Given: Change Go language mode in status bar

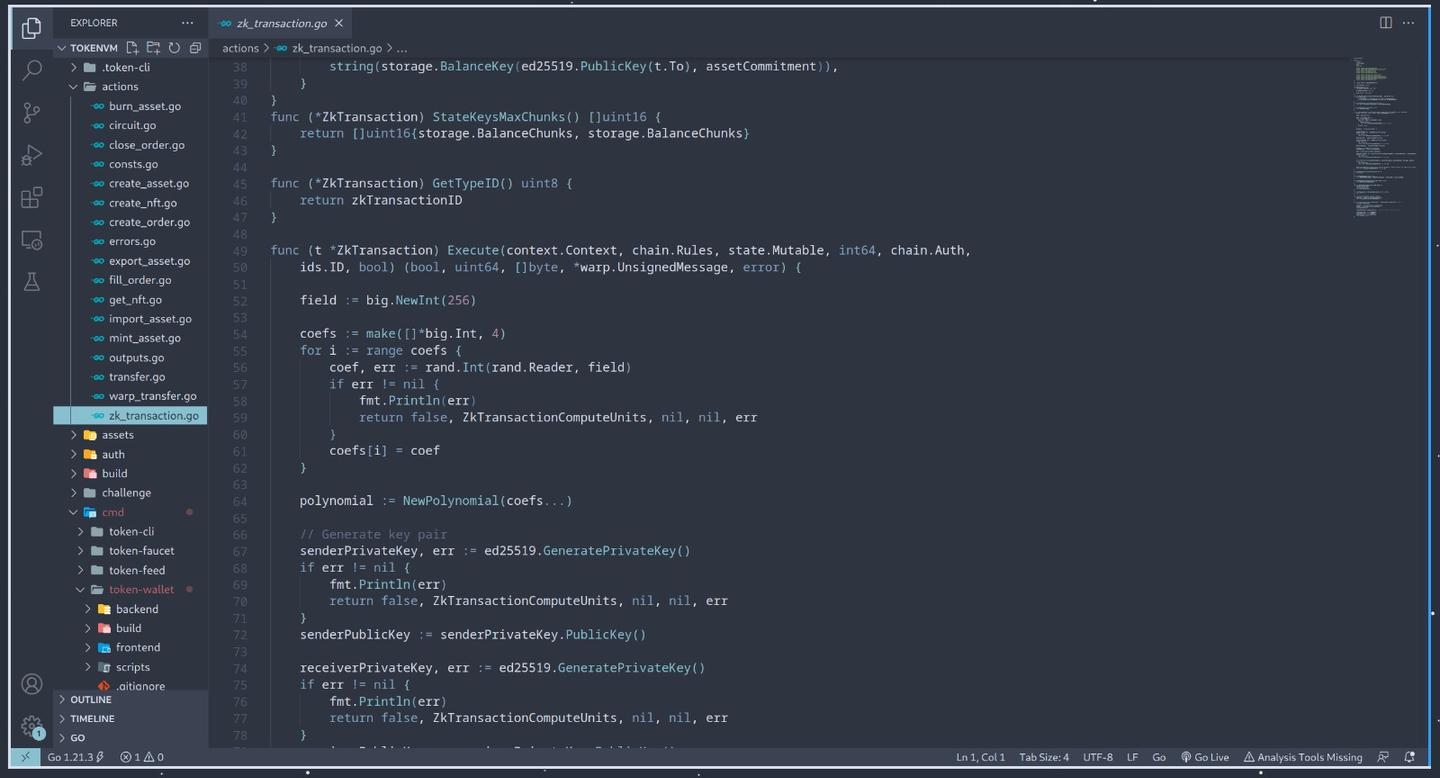Looking at the screenshot, I should (1159, 757).
